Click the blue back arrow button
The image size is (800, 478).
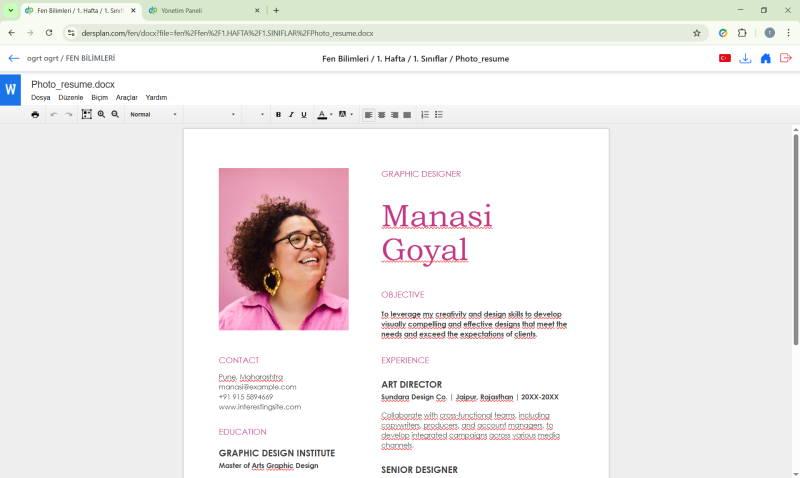[x=14, y=59]
